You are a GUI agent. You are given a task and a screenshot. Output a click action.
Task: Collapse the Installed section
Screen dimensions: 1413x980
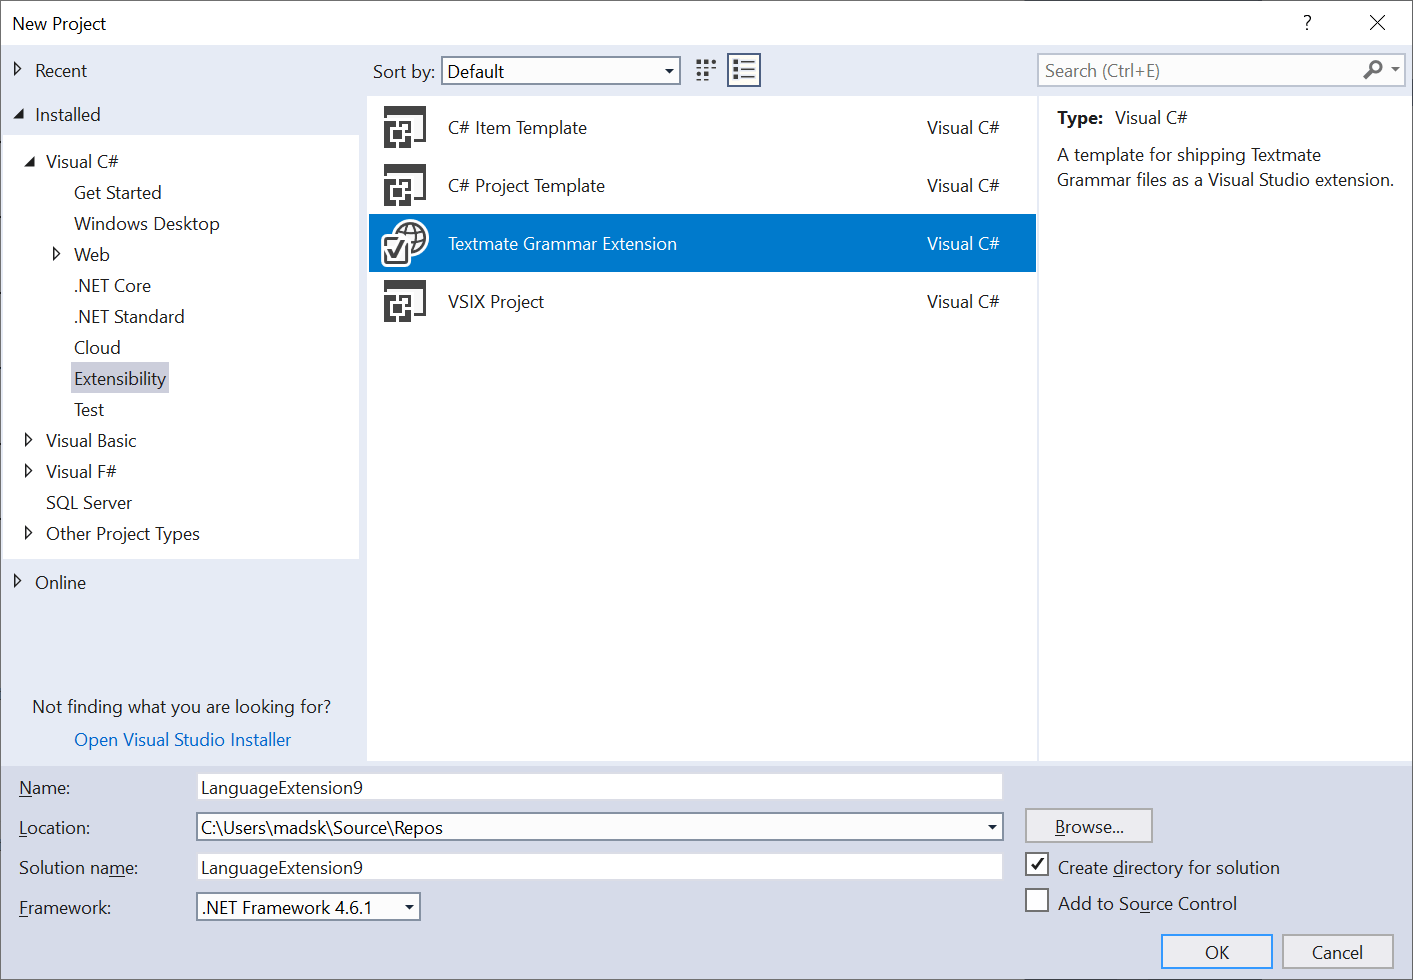18,114
